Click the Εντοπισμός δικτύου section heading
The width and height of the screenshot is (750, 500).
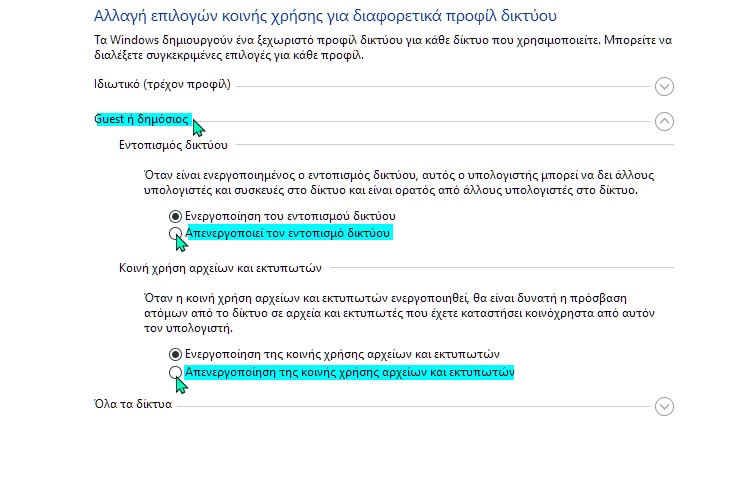point(173,145)
